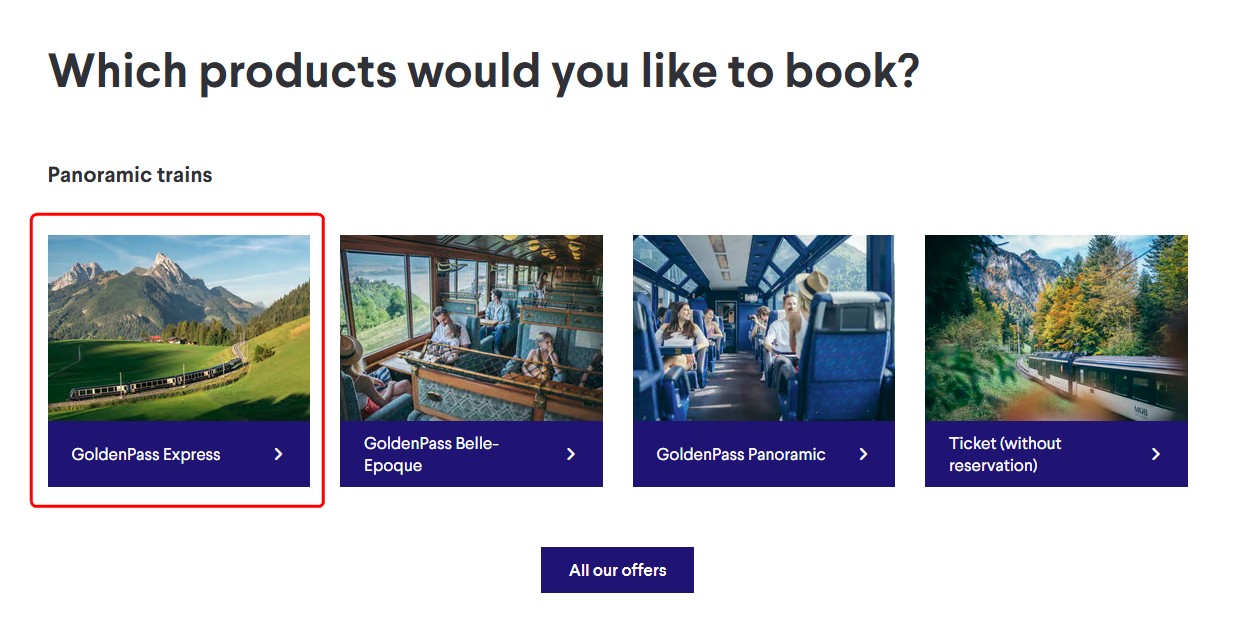Click the Which products would you like heading

coord(483,72)
